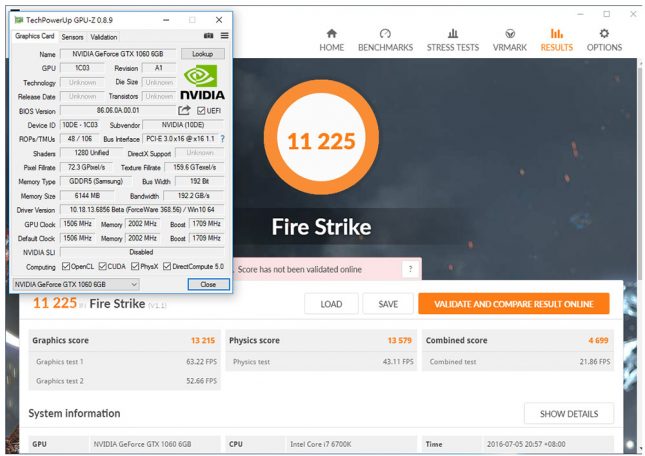Click the Intel Core i7 6700K text
Viewport: 645px width, 456px height.
pos(321,444)
